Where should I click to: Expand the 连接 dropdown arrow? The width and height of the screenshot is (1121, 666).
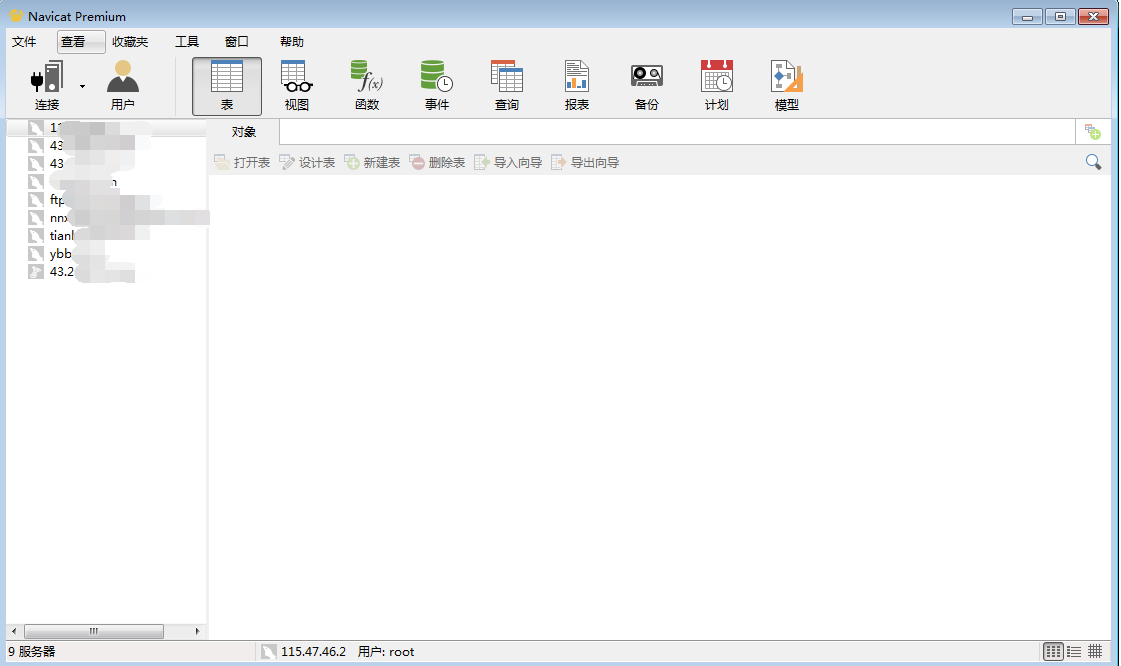point(82,87)
